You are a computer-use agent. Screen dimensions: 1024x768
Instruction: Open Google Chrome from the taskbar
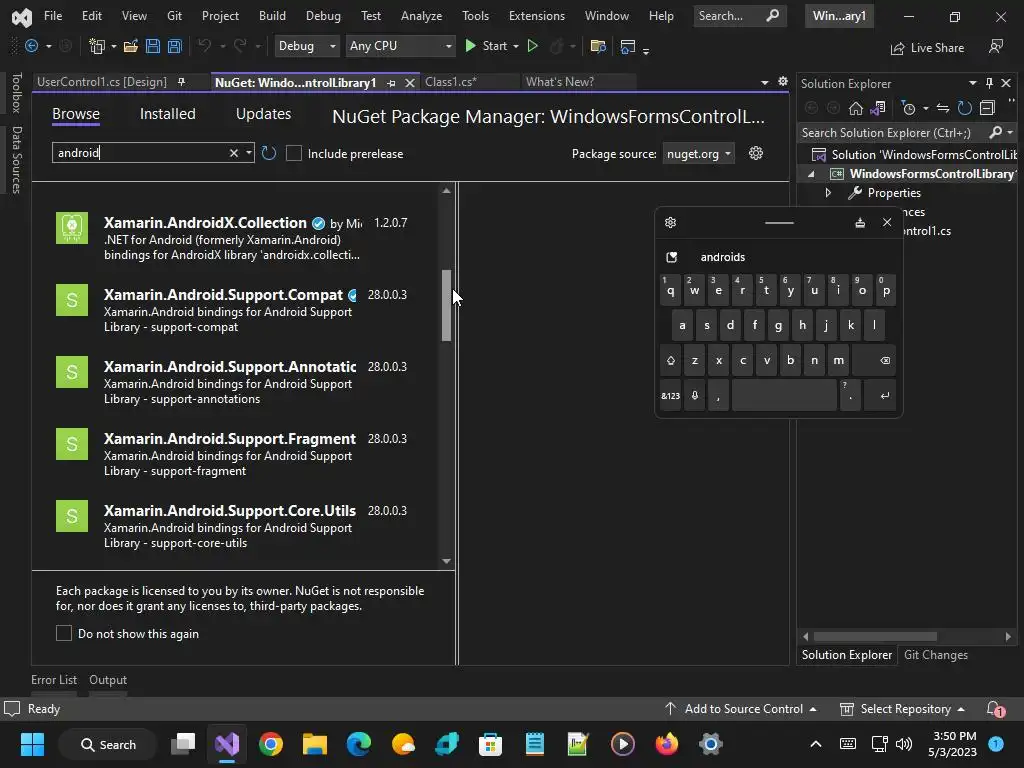[x=271, y=744]
